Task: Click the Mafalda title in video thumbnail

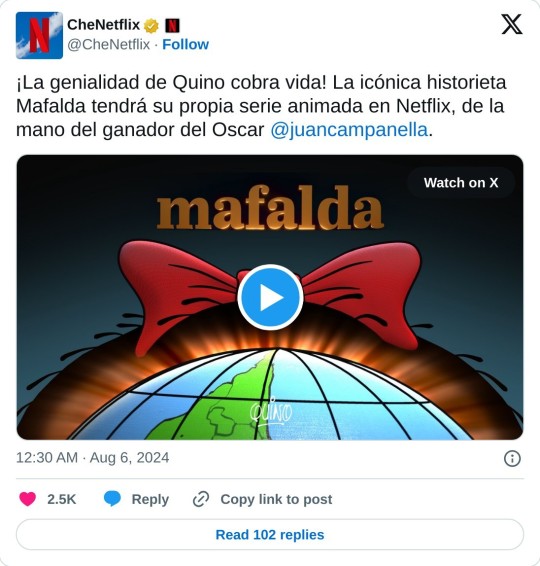Action: coord(270,208)
